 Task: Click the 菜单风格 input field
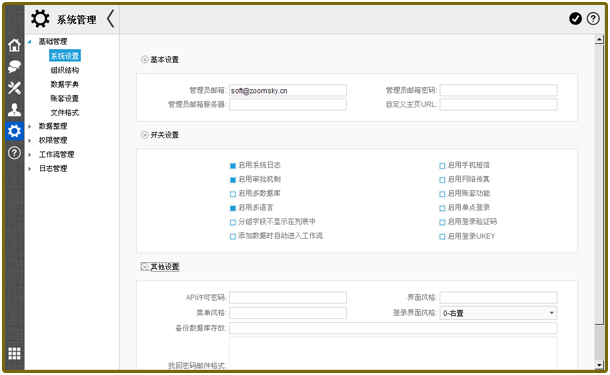click(x=288, y=313)
